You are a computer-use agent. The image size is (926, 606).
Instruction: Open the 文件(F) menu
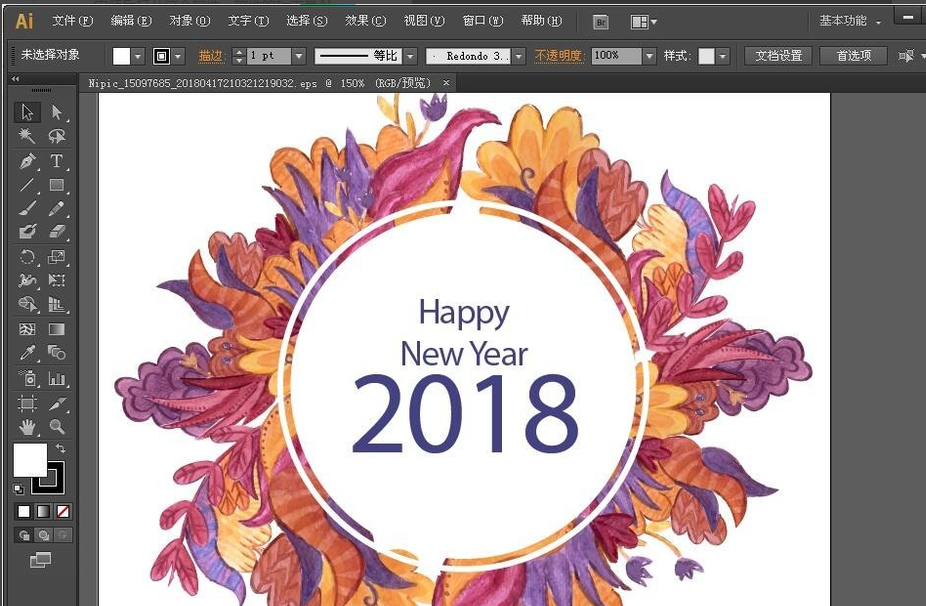pyautogui.click(x=72, y=21)
